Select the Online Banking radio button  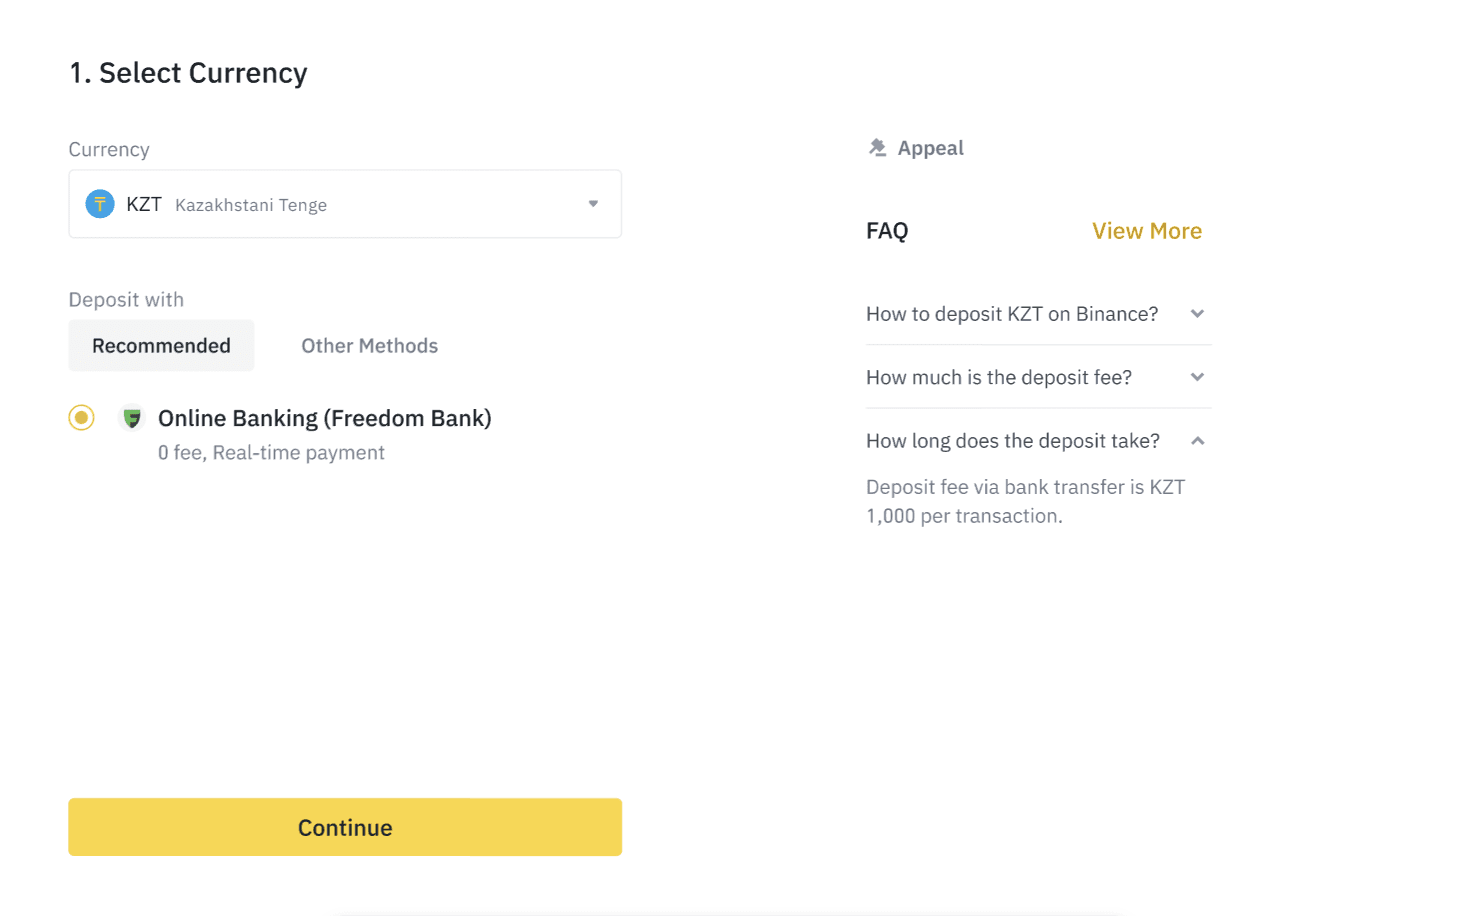point(82,418)
